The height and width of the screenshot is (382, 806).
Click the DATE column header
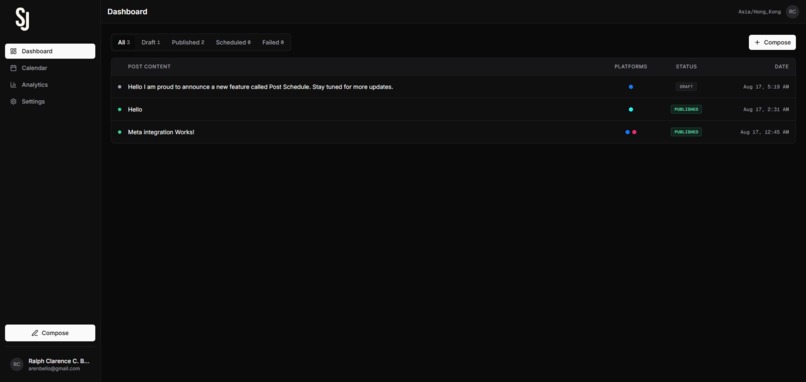[x=781, y=67]
